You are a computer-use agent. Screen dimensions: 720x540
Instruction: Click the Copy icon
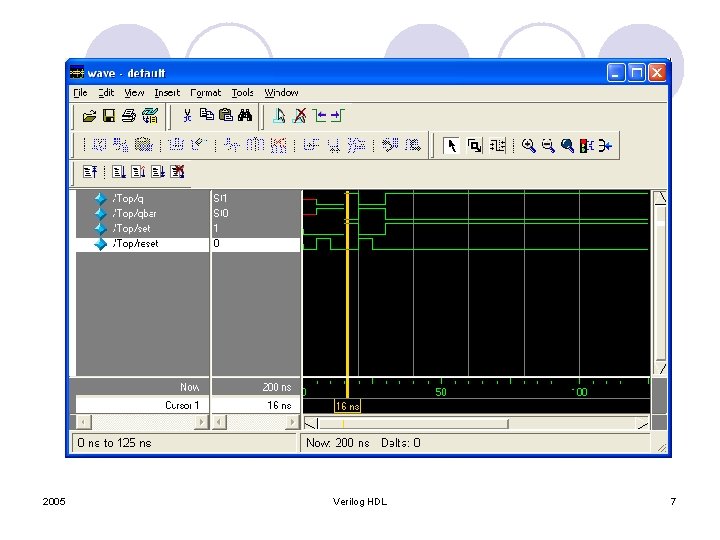tap(207, 114)
